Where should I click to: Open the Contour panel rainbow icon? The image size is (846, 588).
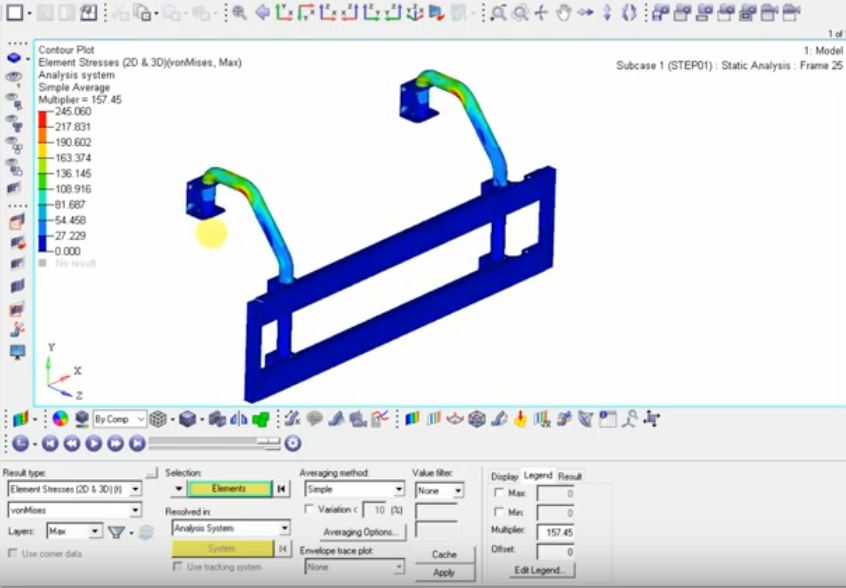(x=21, y=419)
